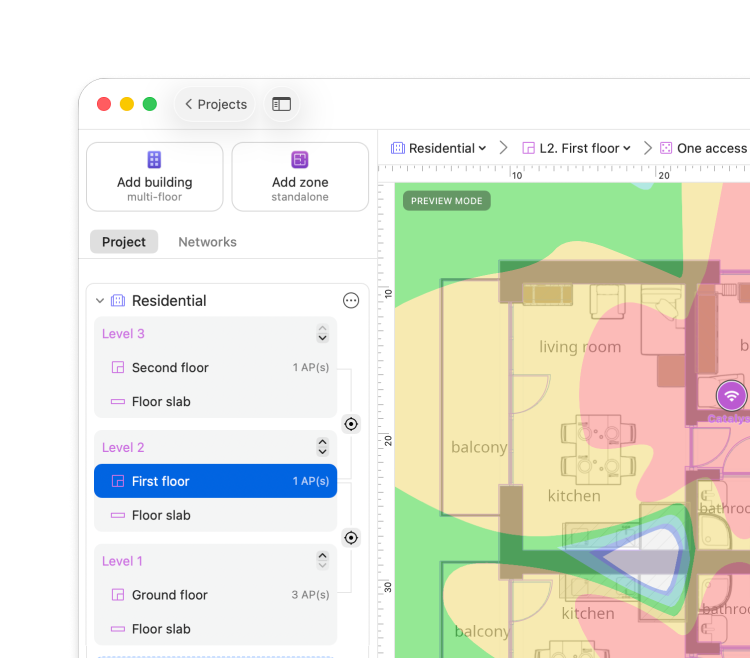Select Second floor in the tree
Viewport: 750px width, 658px height.
[x=215, y=367]
